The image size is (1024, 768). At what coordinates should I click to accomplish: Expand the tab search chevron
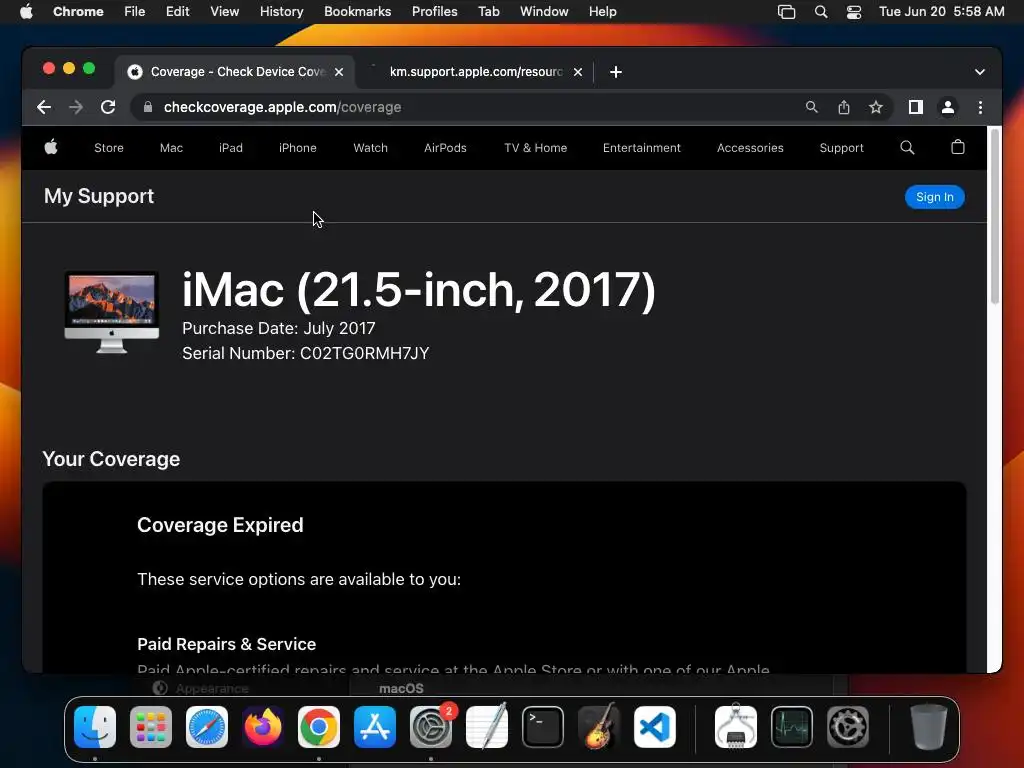pos(980,72)
